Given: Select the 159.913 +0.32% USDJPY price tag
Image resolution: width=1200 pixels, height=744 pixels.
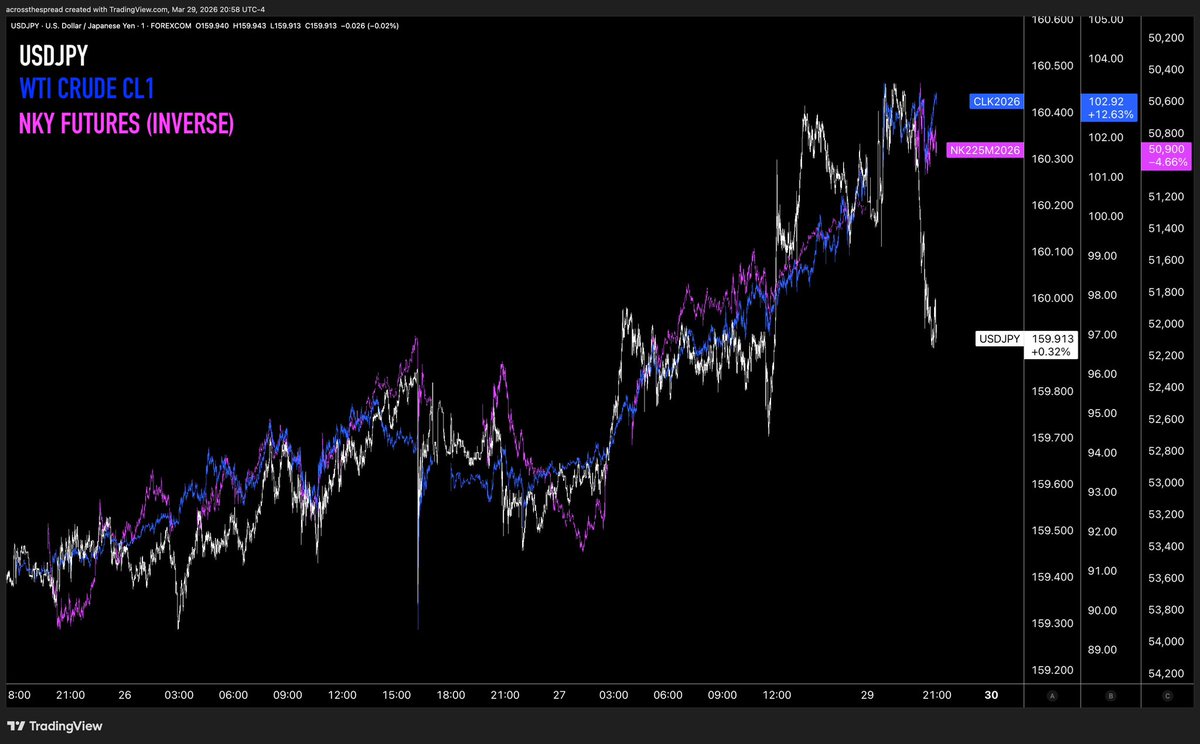Looking at the screenshot, I should pos(1052,345).
